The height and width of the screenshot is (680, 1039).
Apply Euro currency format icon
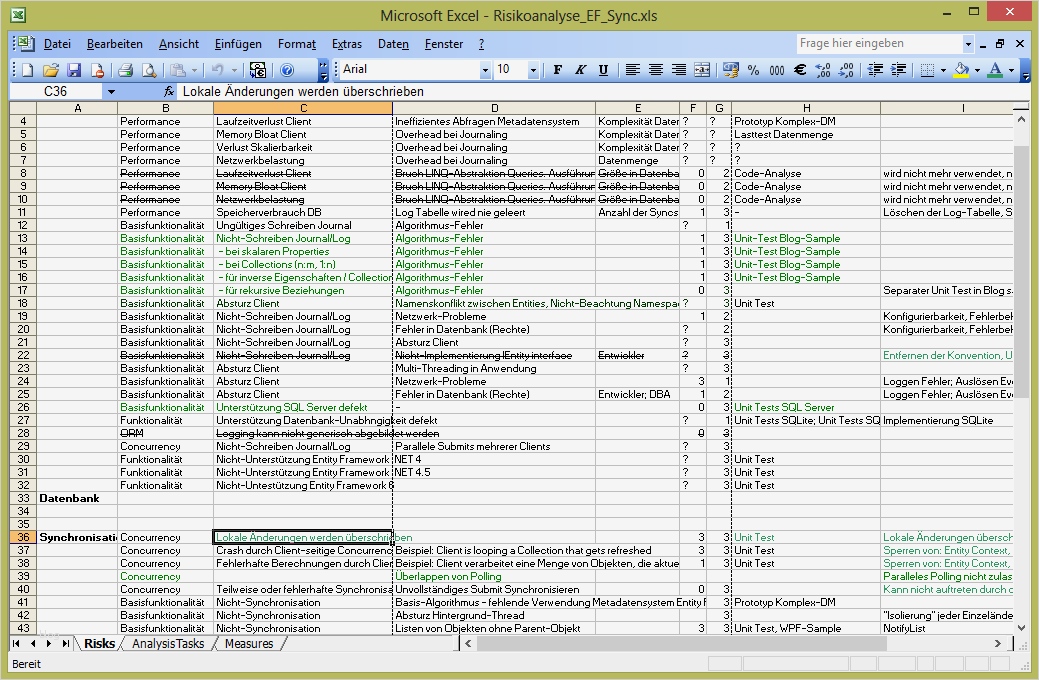[x=799, y=70]
